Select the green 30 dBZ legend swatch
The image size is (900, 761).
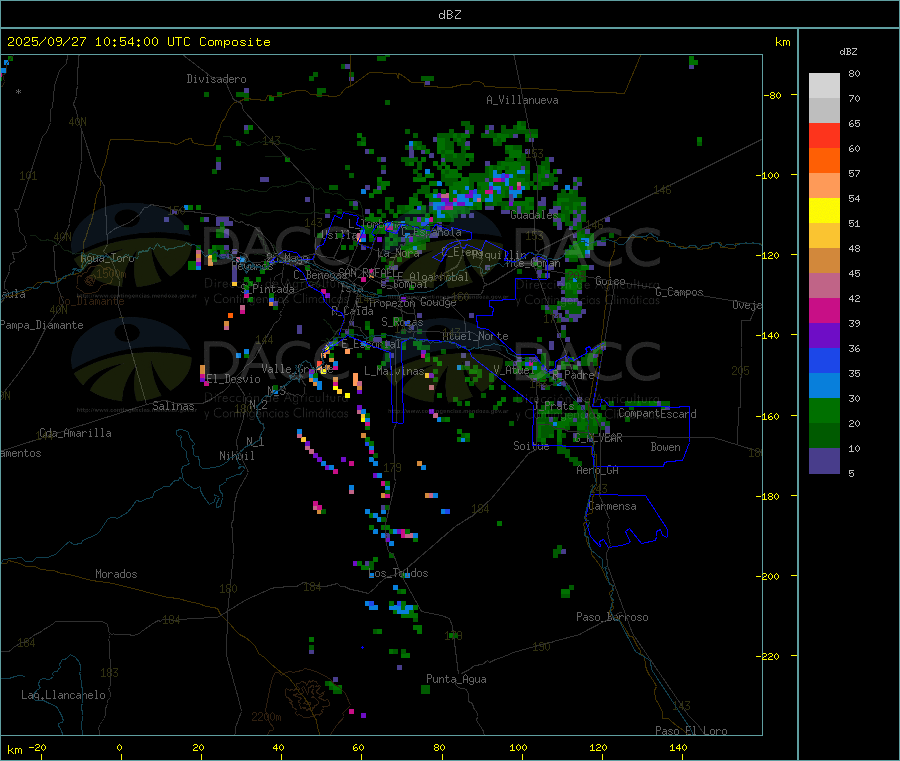coord(824,410)
